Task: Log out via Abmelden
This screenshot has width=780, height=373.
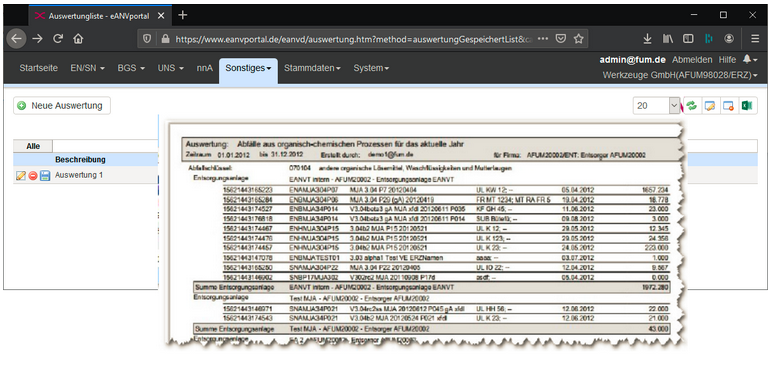Action: [x=692, y=60]
